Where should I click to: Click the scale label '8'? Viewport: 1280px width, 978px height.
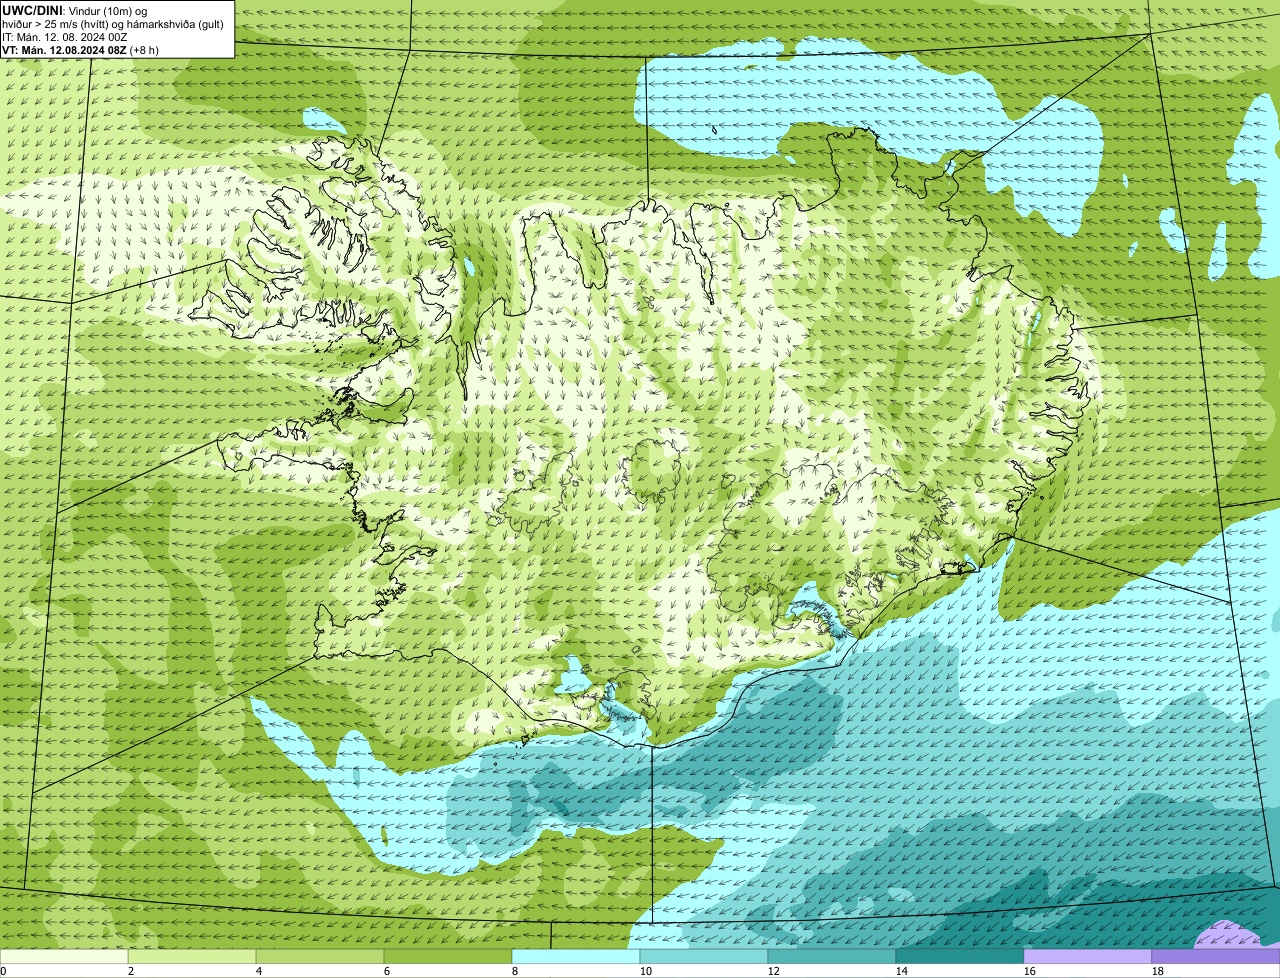[x=515, y=971]
